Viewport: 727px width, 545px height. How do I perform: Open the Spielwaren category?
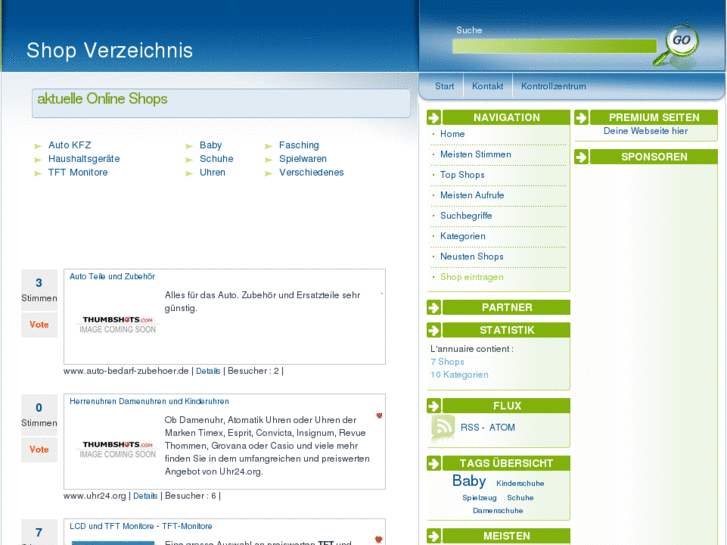click(x=303, y=159)
